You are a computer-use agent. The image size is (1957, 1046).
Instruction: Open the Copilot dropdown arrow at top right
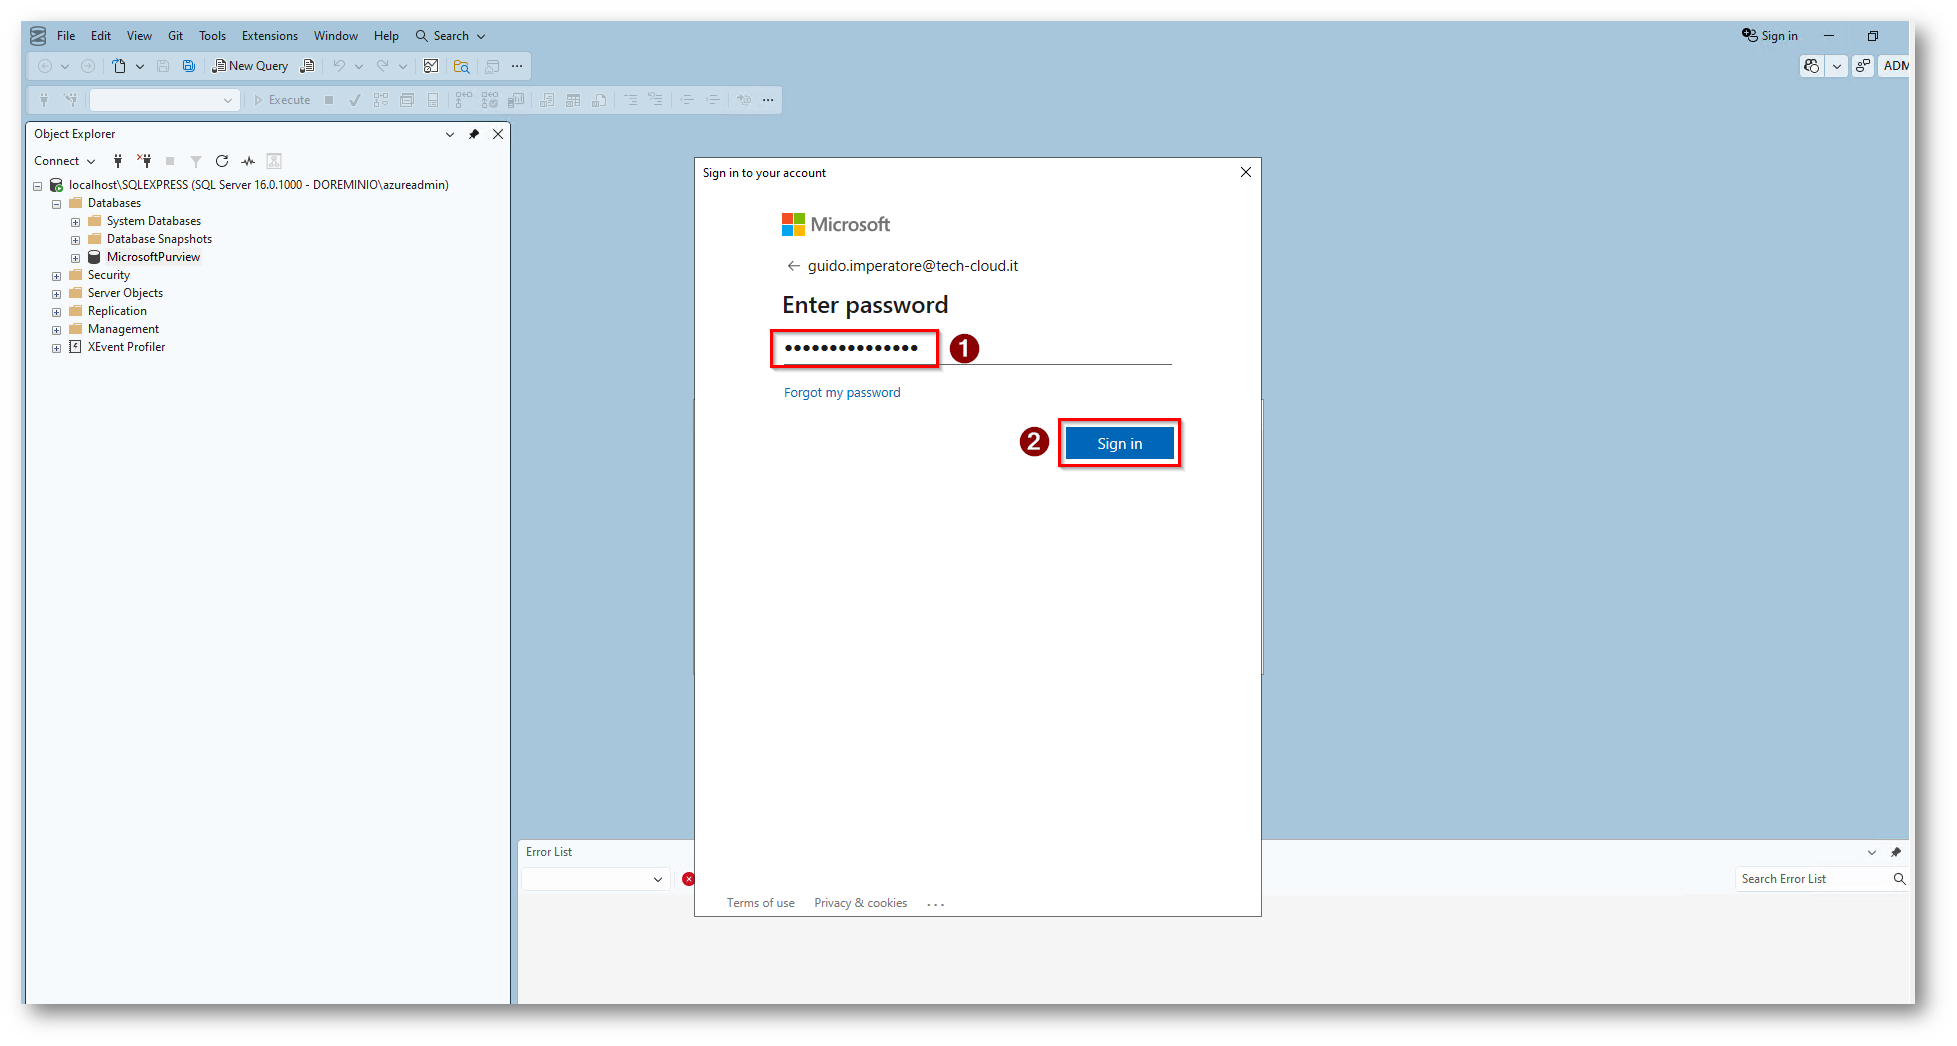(x=1837, y=66)
